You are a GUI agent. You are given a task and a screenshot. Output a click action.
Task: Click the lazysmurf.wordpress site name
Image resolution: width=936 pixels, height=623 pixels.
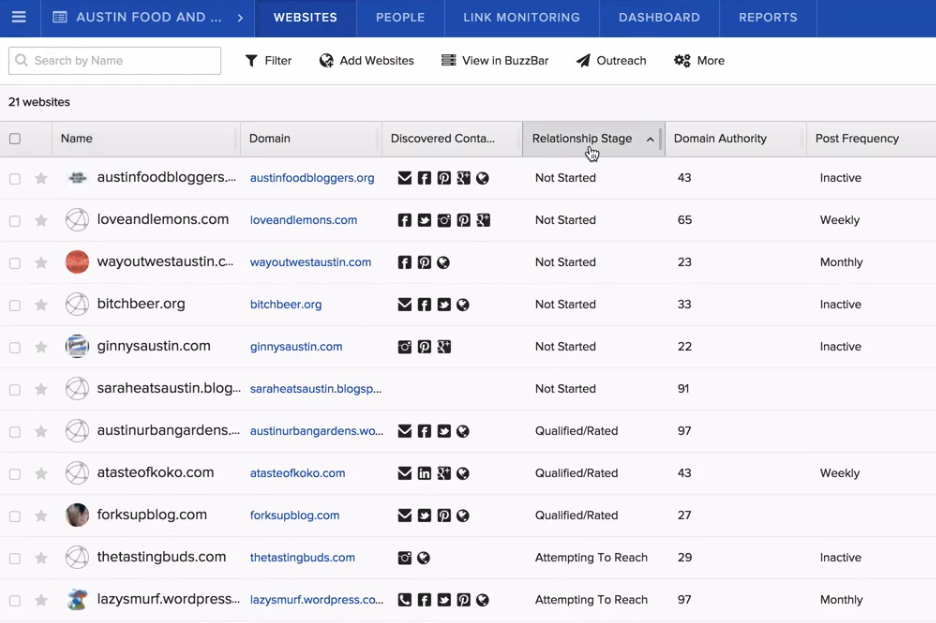pos(168,599)
